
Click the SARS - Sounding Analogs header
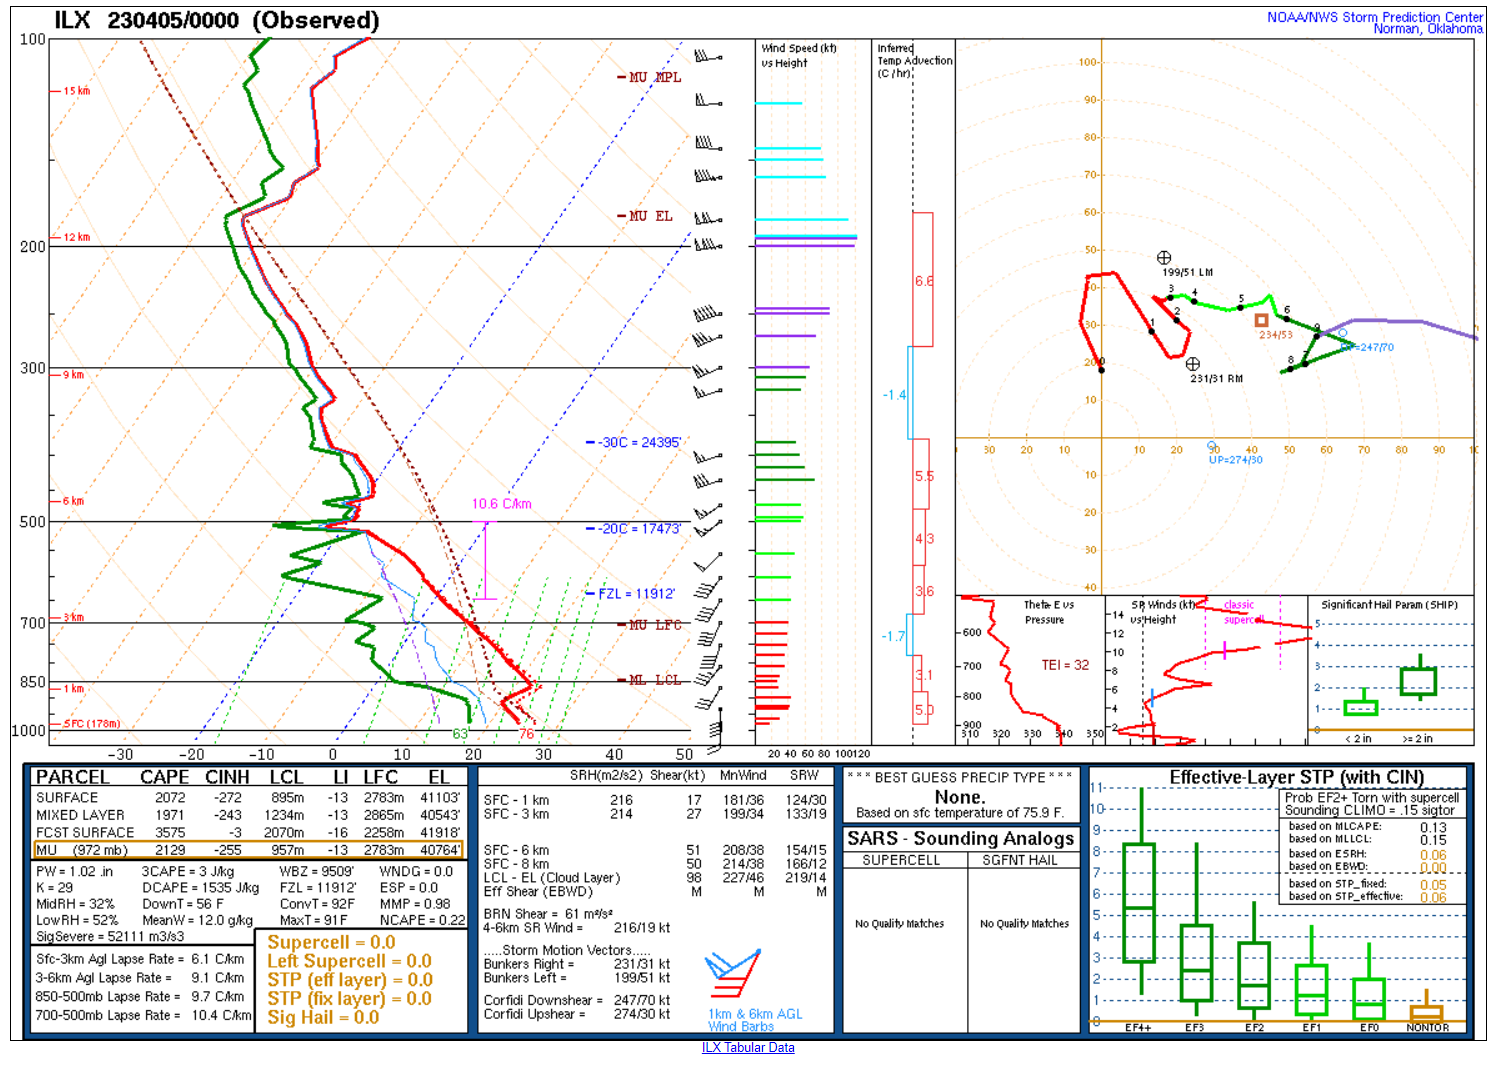point(960,839)
